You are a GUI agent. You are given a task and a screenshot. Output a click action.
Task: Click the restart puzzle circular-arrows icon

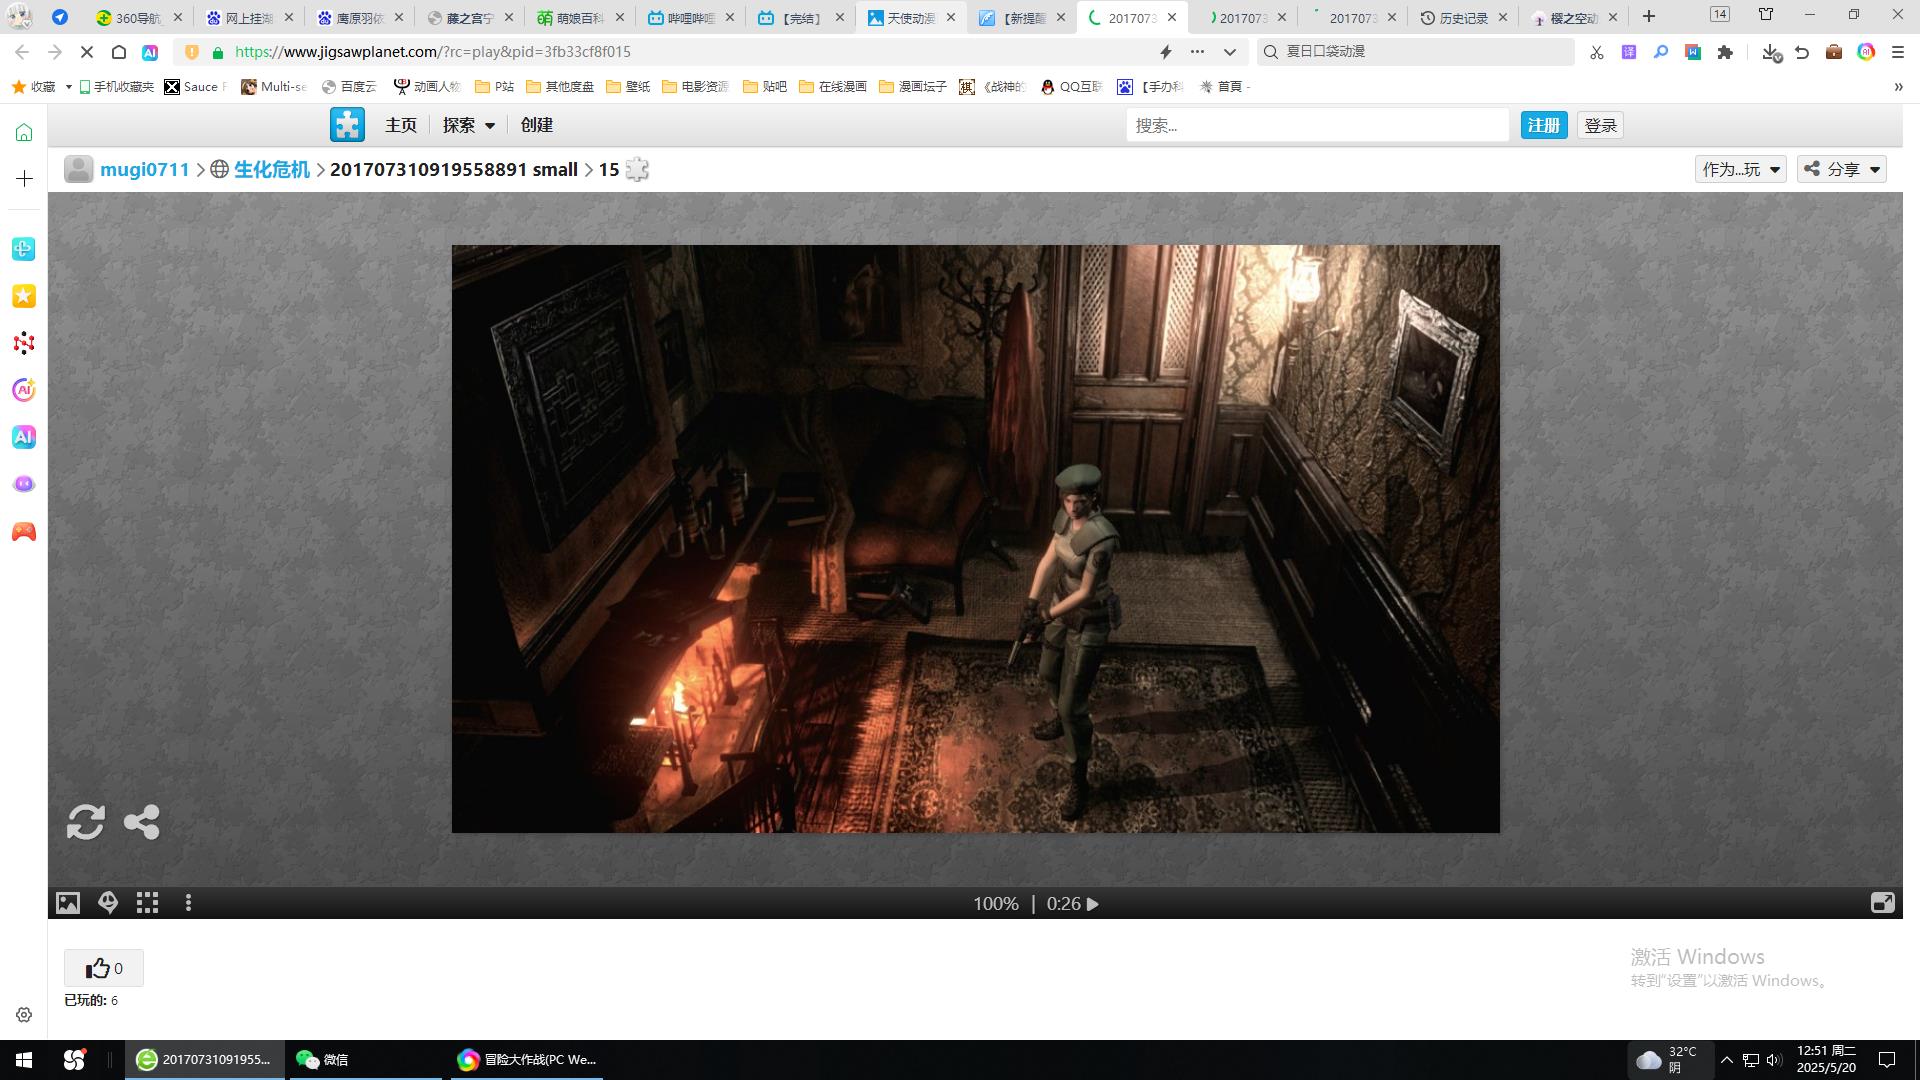[85, 822]
